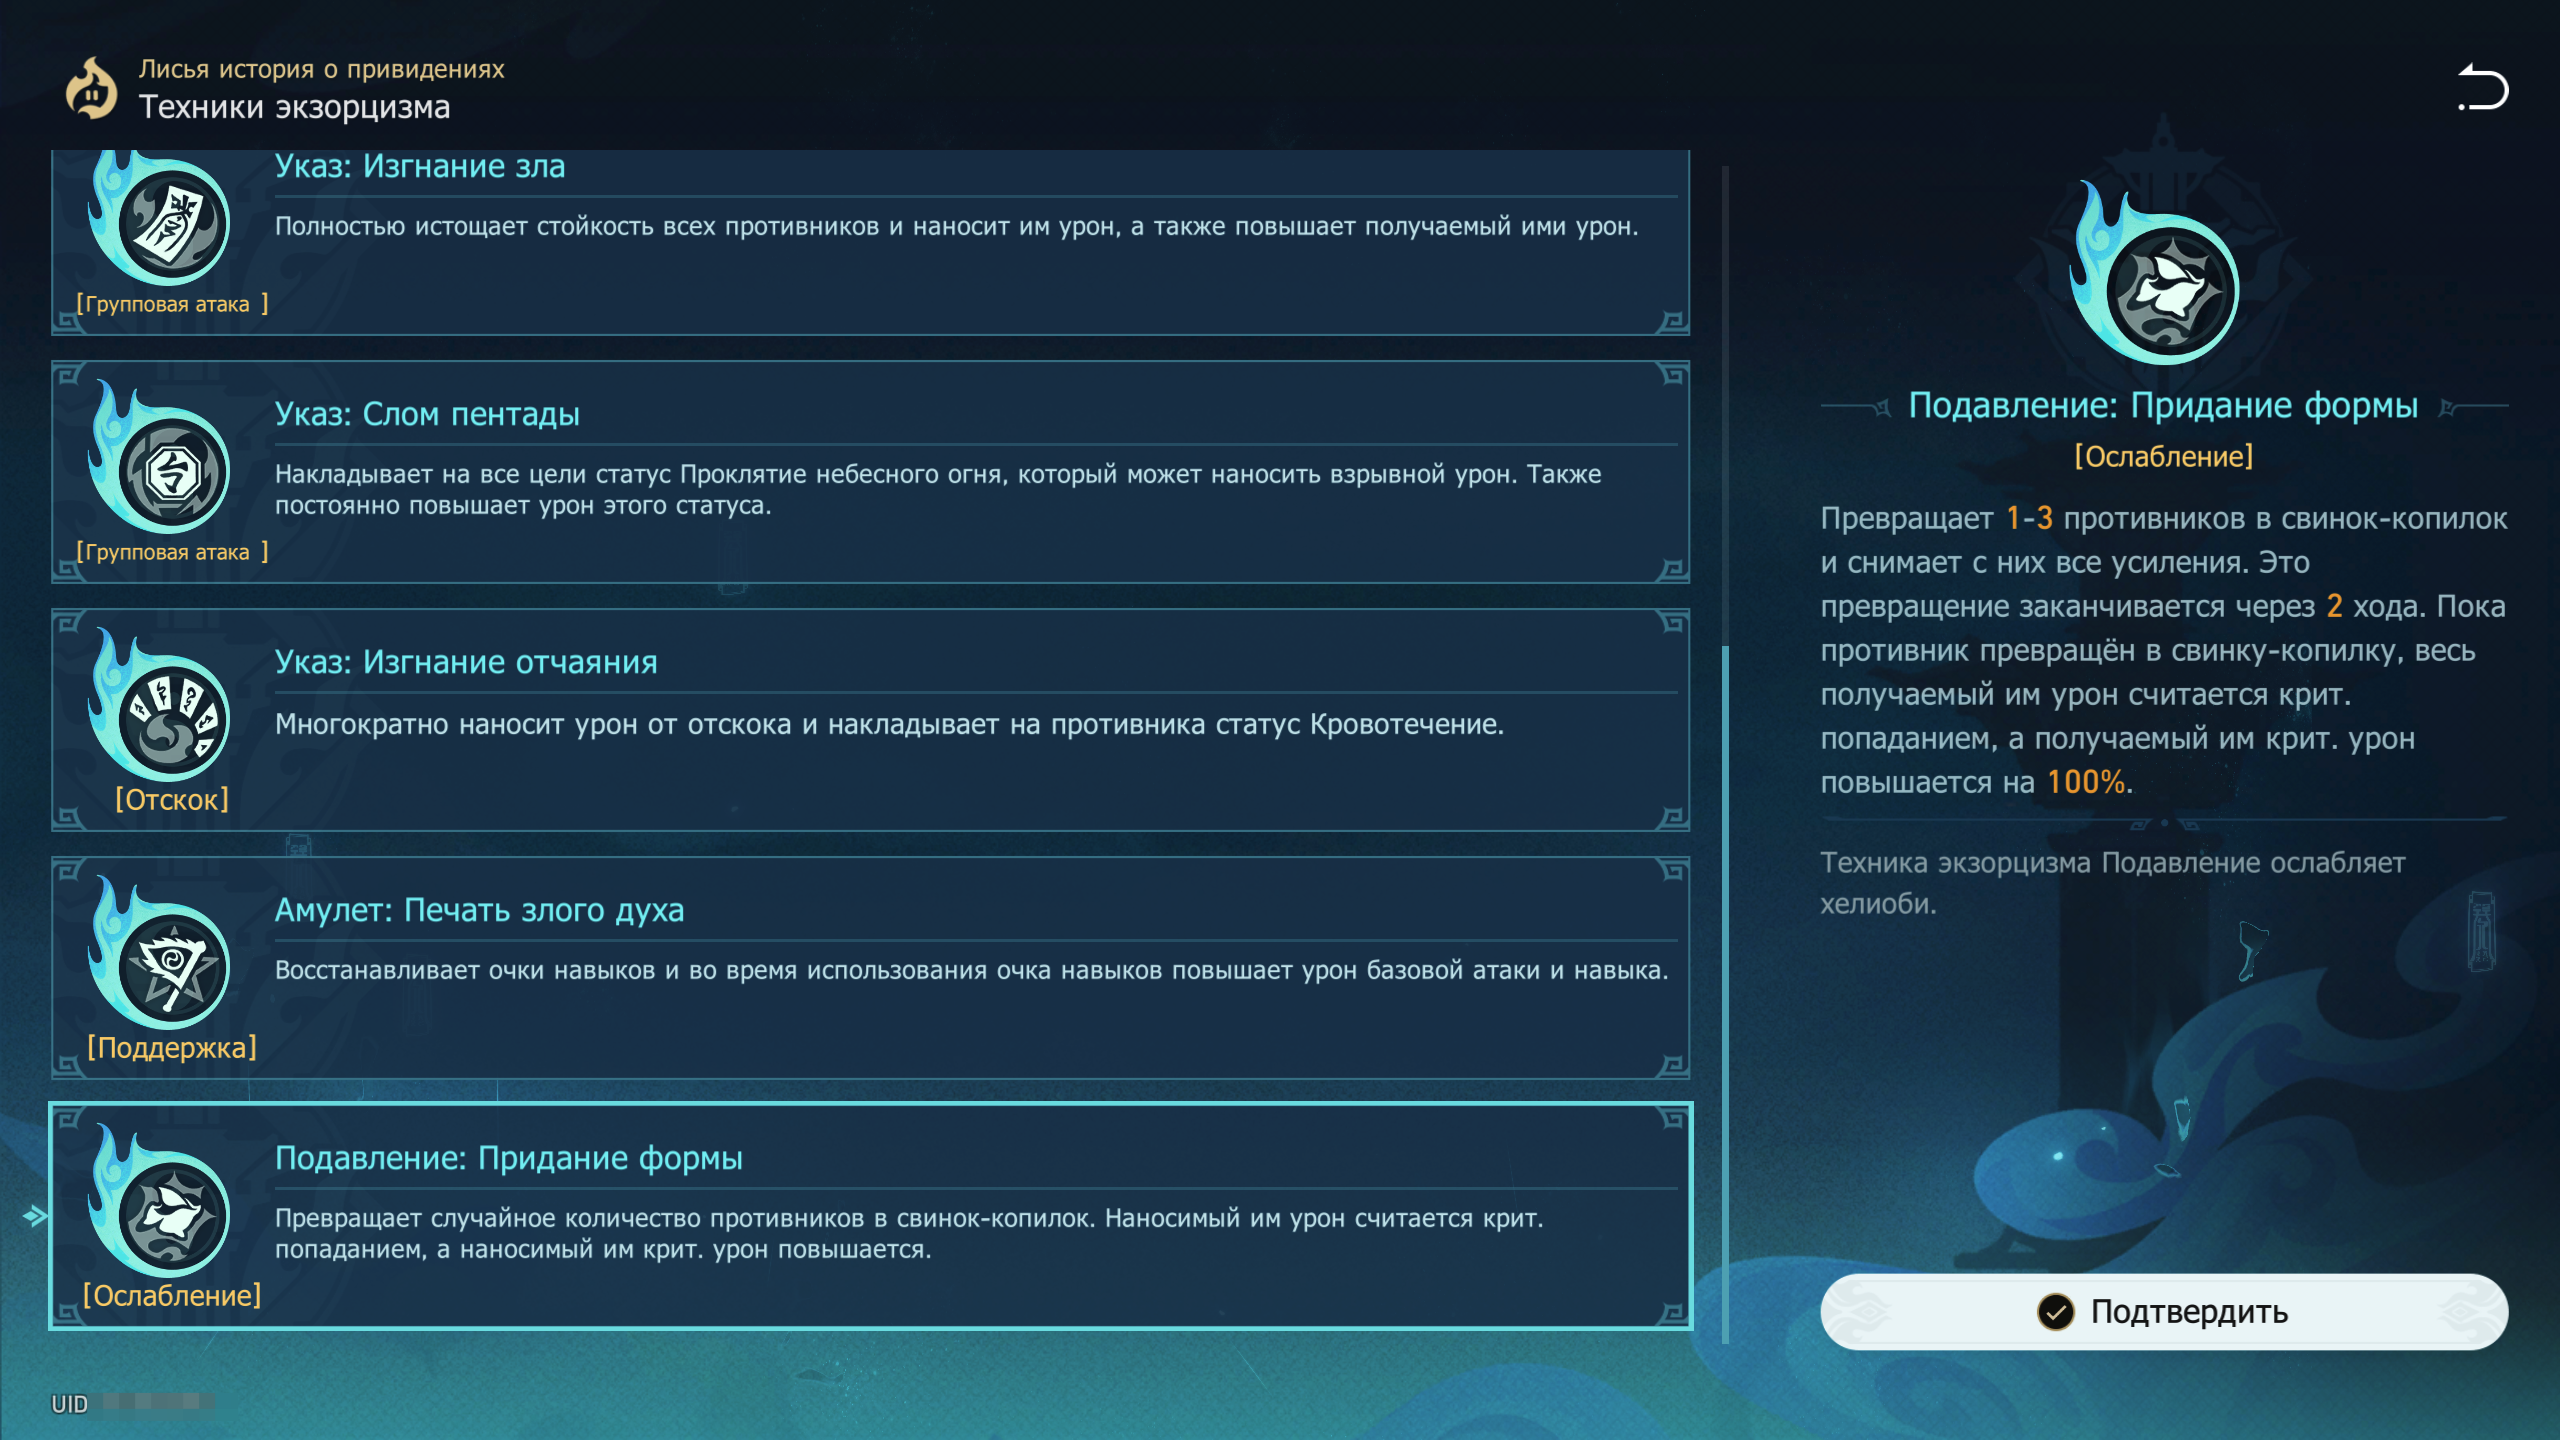Choose the Амулет: Печать злого духа title

479,910
